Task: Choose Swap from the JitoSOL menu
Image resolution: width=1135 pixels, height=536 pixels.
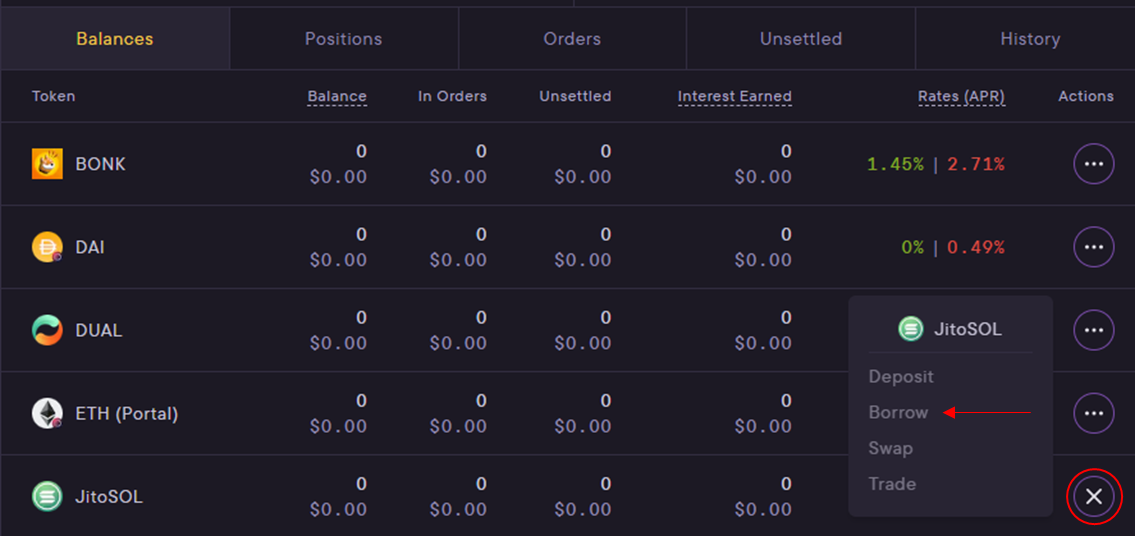Action: click(x=890, y=448)
